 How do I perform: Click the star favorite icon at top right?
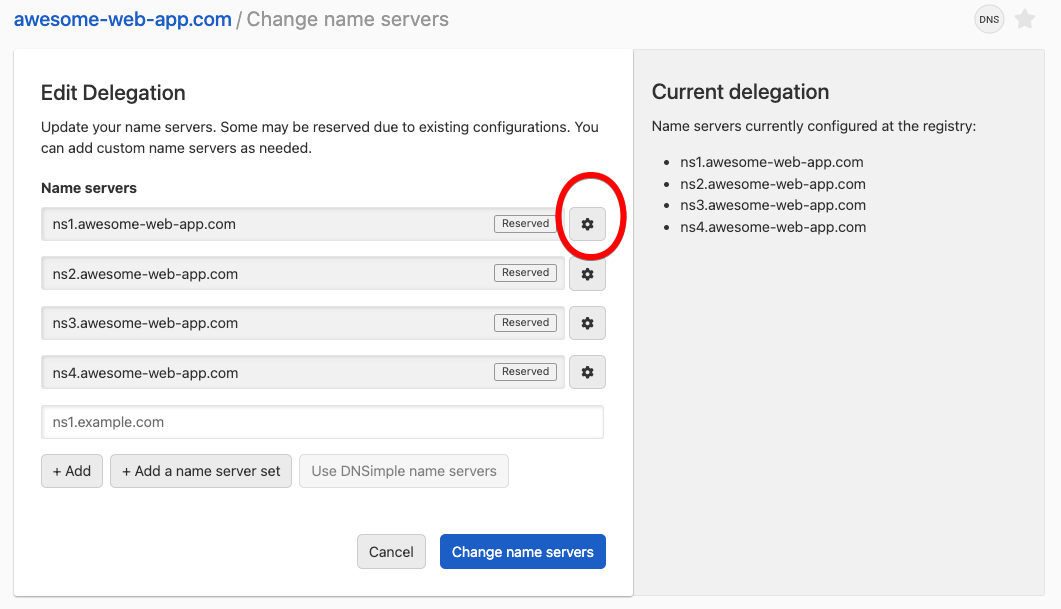click(1024, 19)
